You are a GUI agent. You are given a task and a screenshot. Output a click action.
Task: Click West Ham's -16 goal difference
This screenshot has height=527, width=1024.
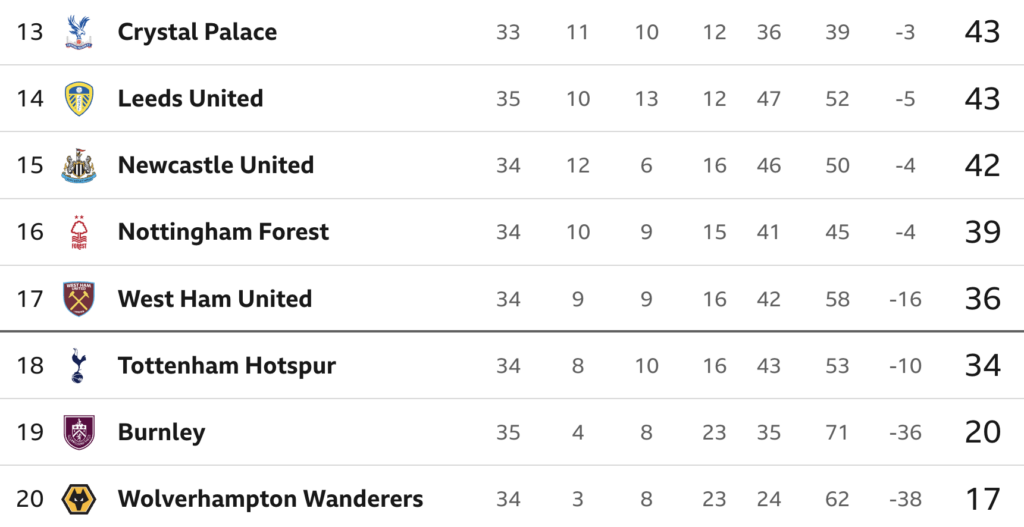[x=905, y=299]
